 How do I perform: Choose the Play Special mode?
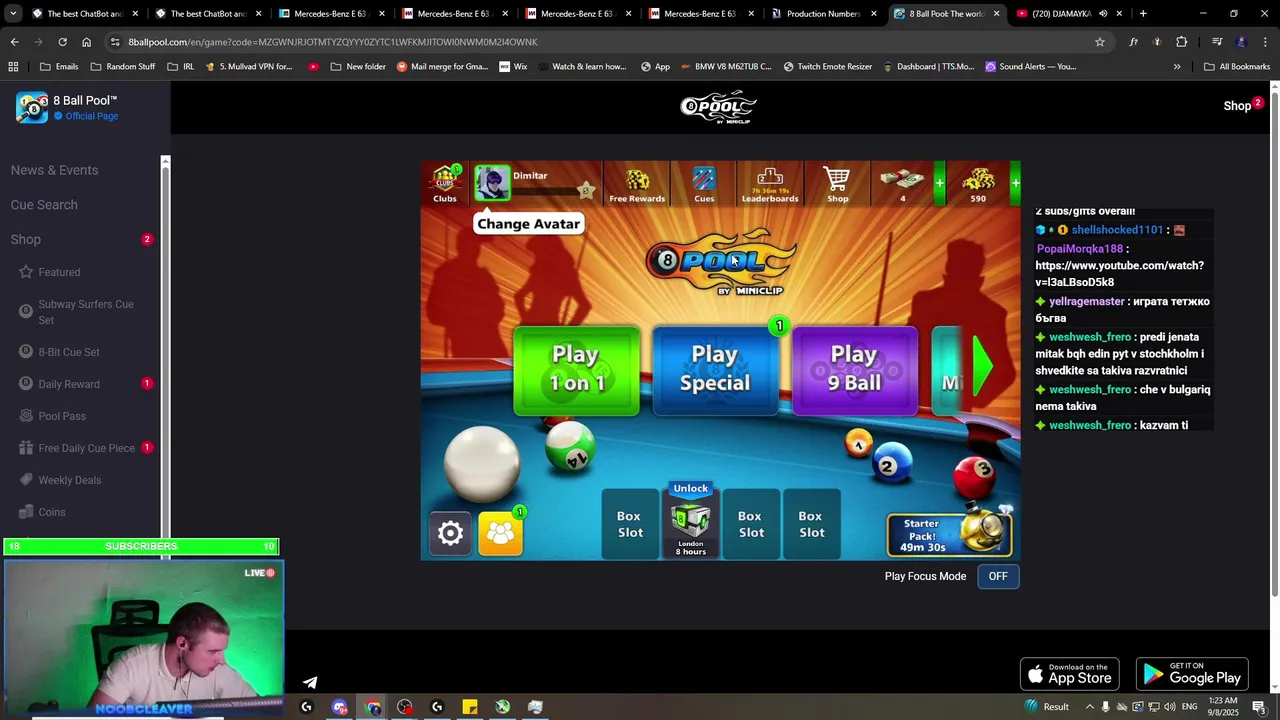click(715, 369)
